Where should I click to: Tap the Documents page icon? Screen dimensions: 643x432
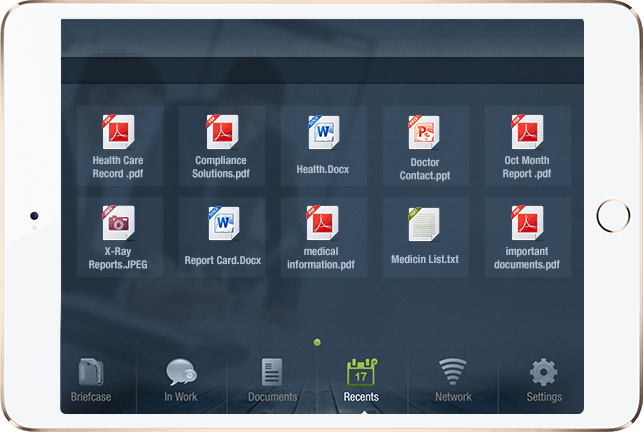[272, 372]
